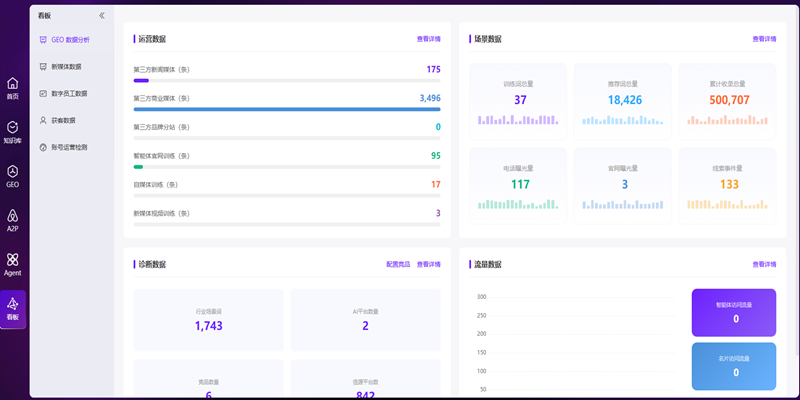
Task: Click the 信源平台数 card
Action: pyautogui.click(x=365, y=379)
